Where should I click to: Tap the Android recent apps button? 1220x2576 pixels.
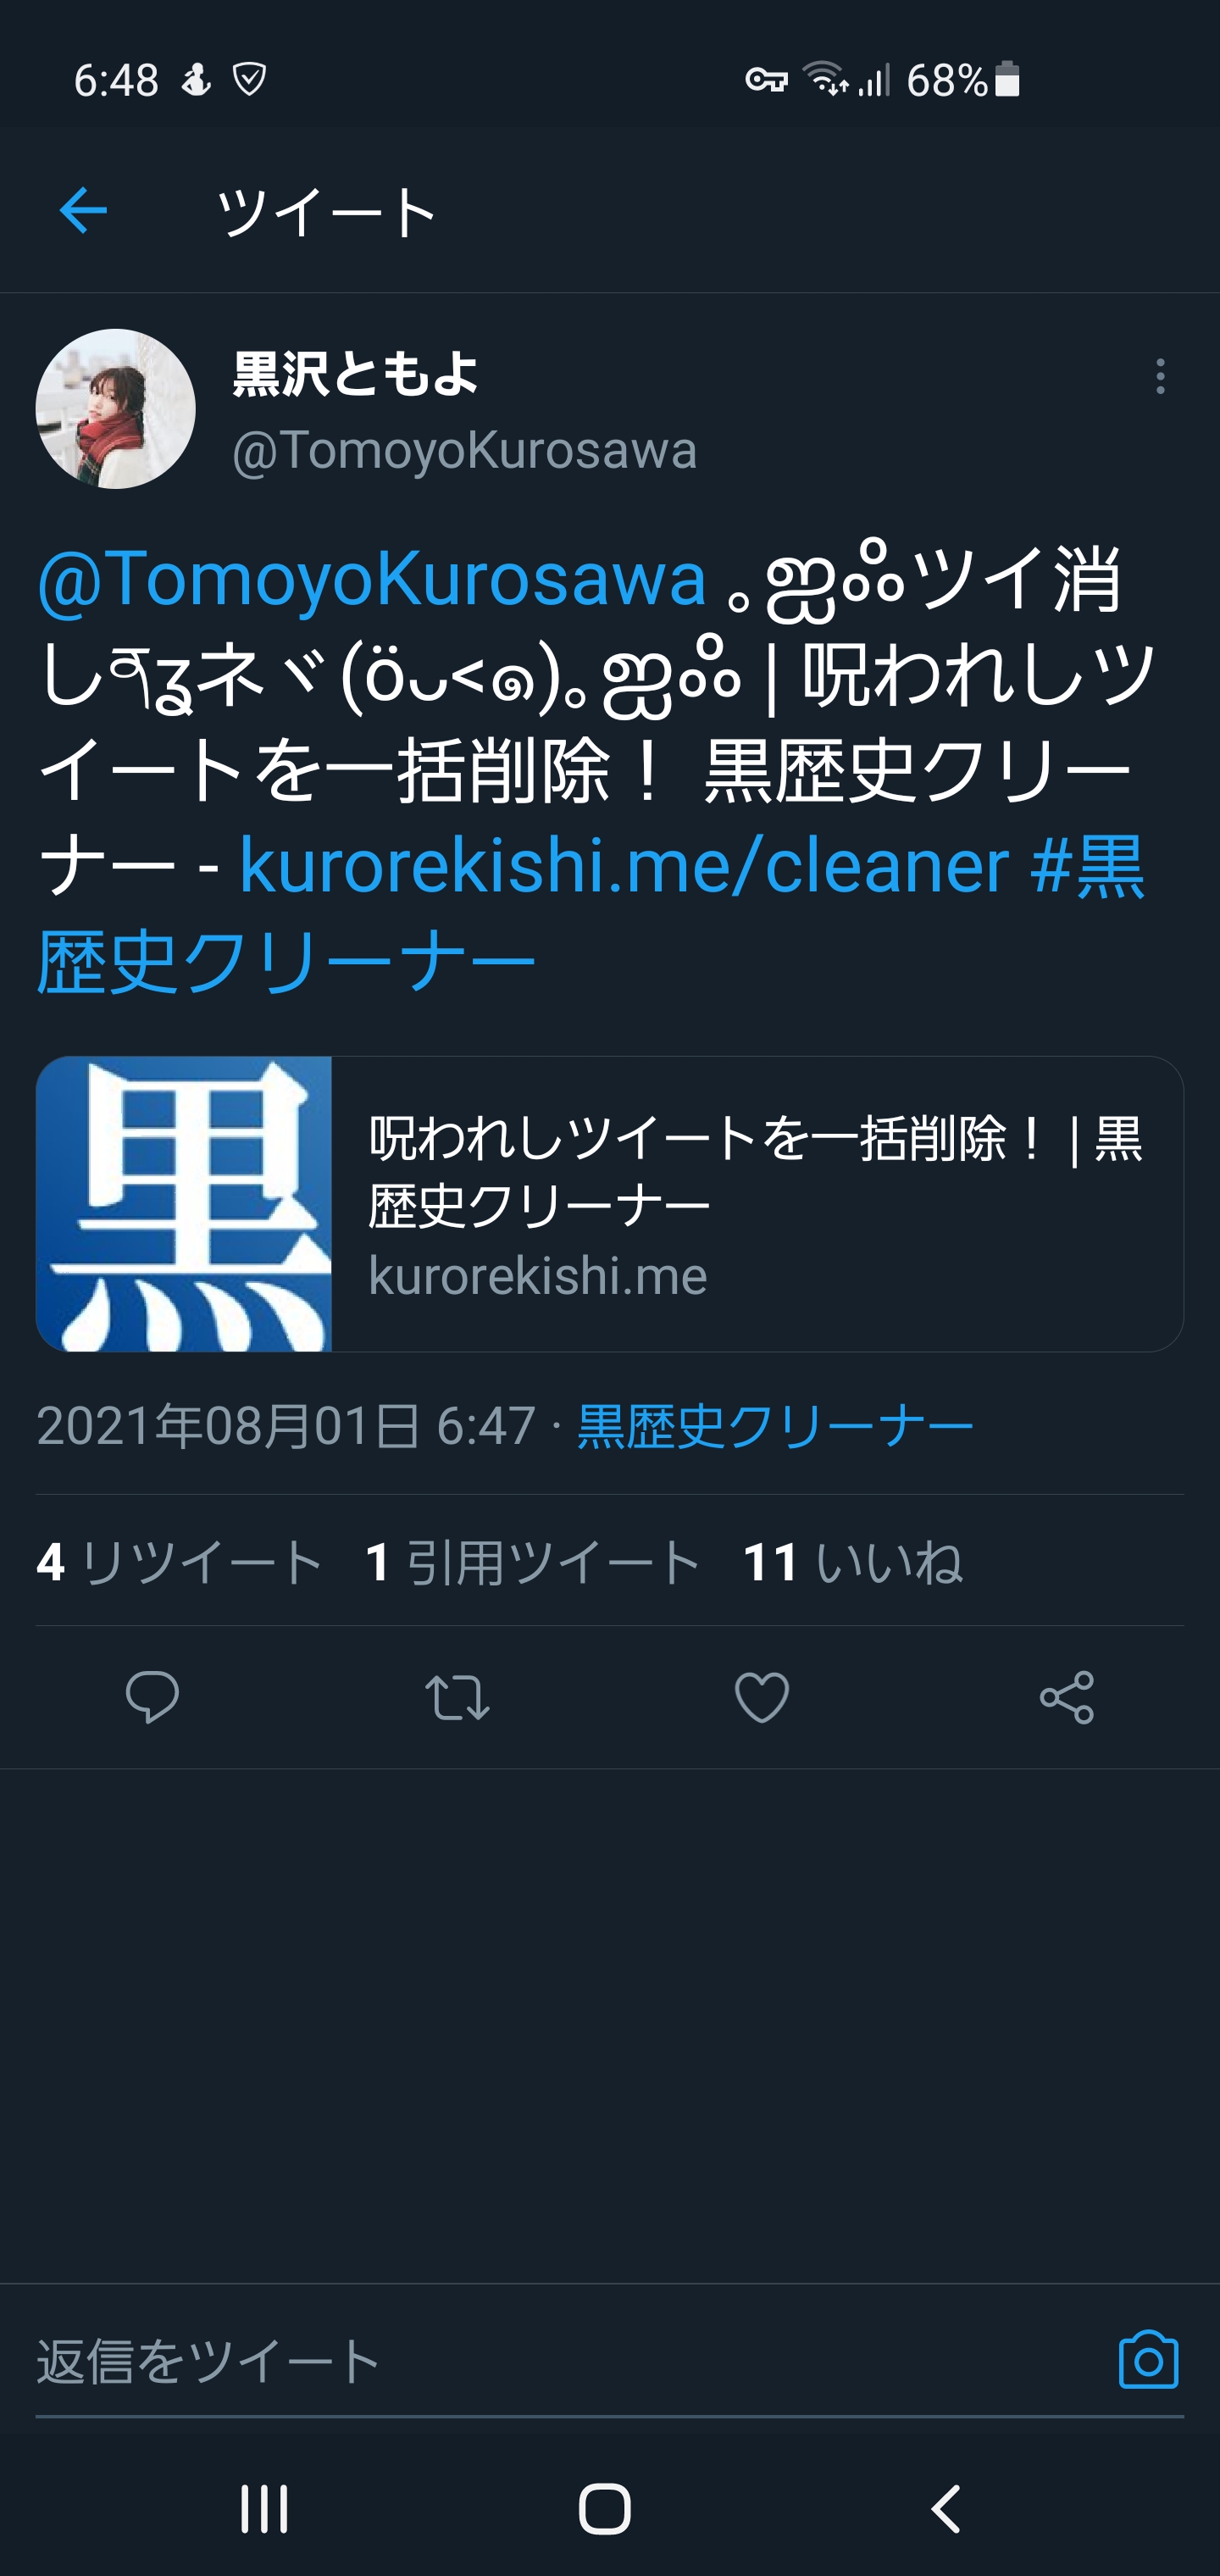point(264,2509)
